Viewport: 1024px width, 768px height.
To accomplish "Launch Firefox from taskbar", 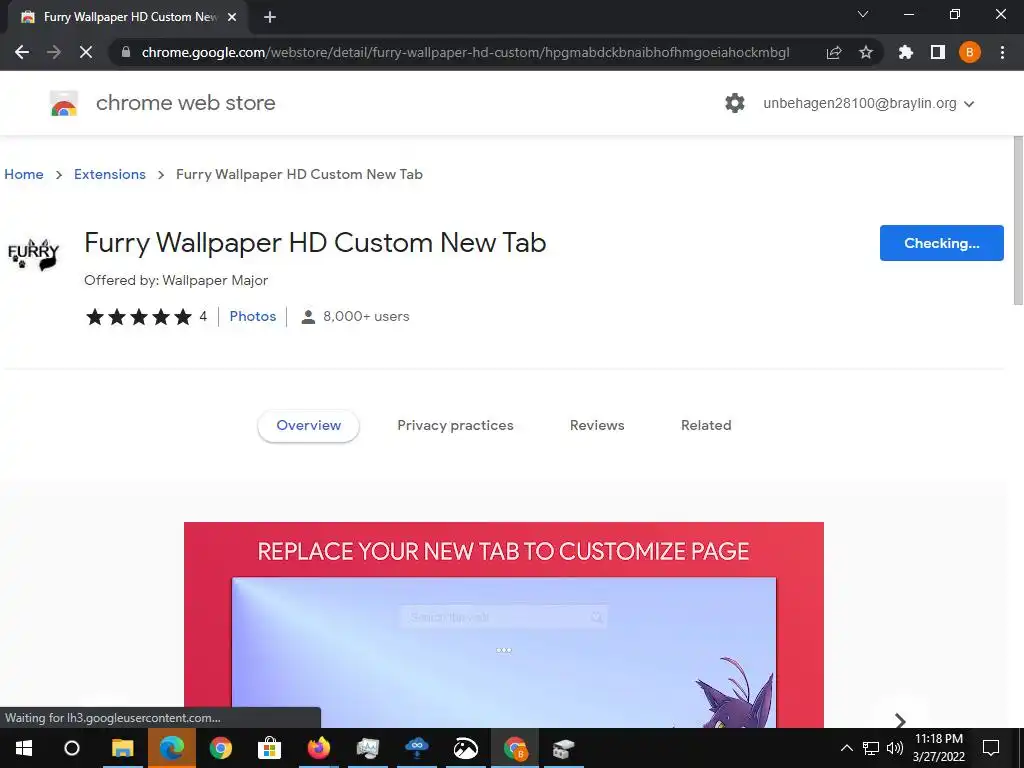I will coord(319,748).
